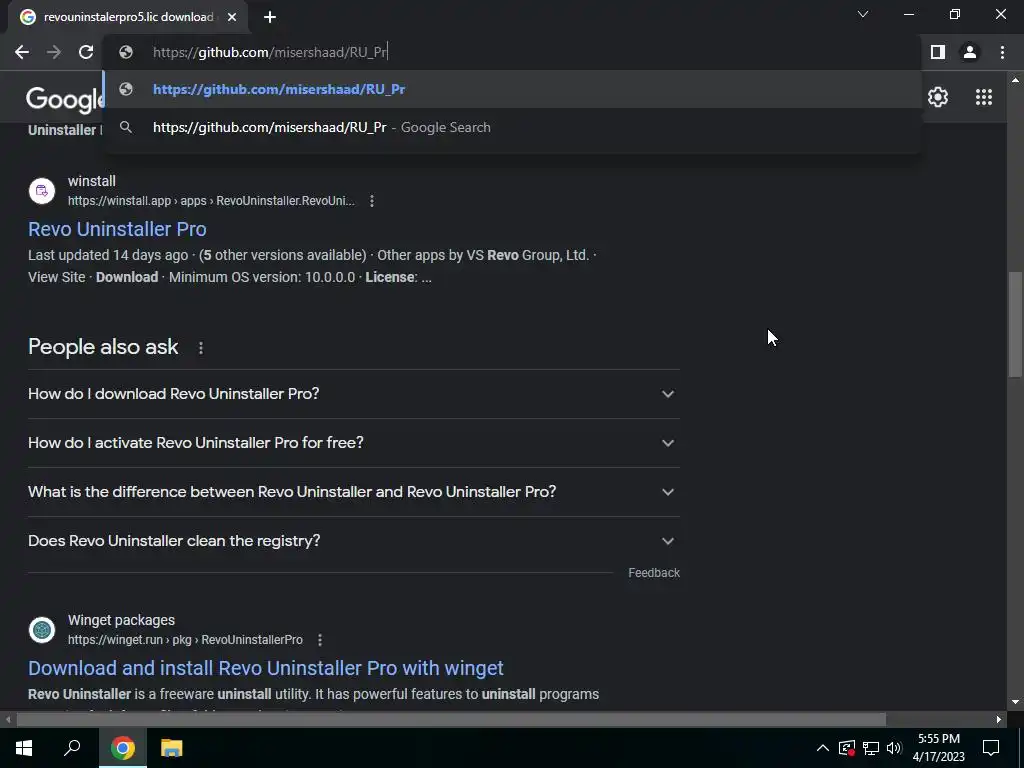This screenshot has height=768, width=1024.
Task: Select the revouninstalerpro5.lic download tab
Action: (x=128, y=17)
